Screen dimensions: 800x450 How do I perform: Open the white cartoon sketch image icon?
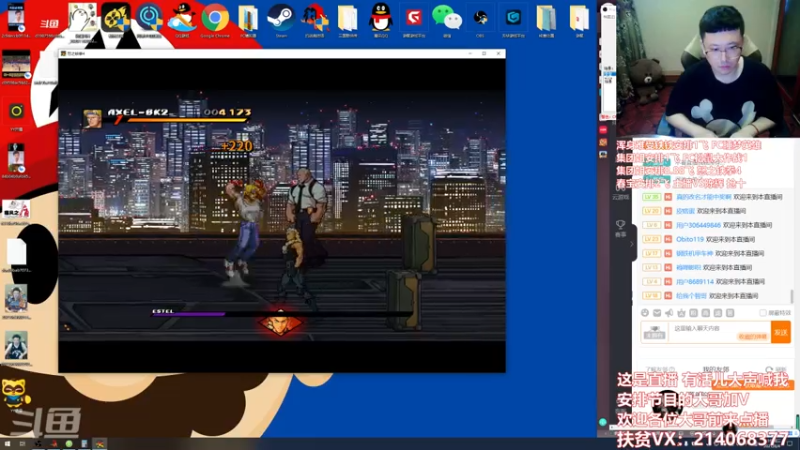83,18
